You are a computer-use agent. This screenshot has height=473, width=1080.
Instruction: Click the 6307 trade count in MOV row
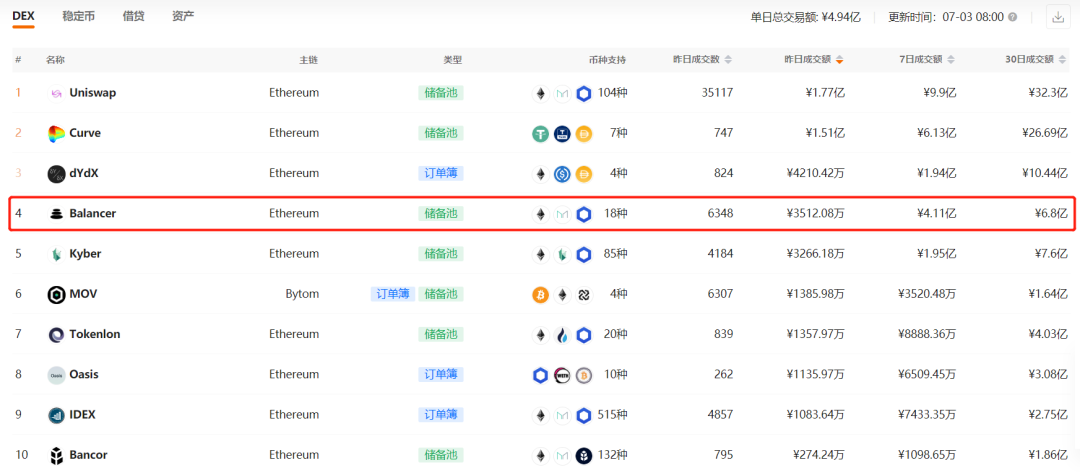point(720,294)
